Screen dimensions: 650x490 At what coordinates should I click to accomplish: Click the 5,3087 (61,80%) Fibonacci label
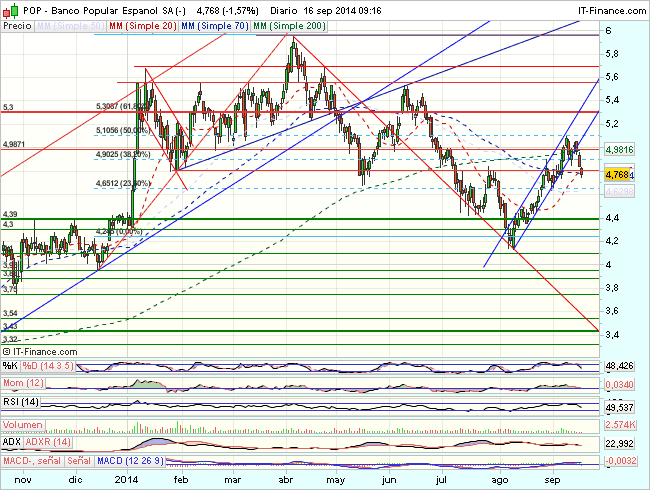coord(122,107)
